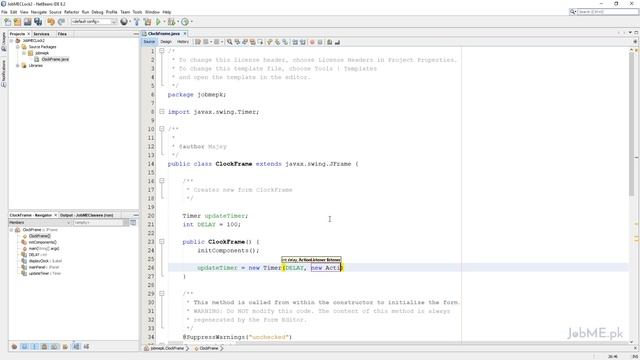The image size is (640, 360).
Task: Click the Uncomment icon at editor toolbar end
Action: [337, 42]
